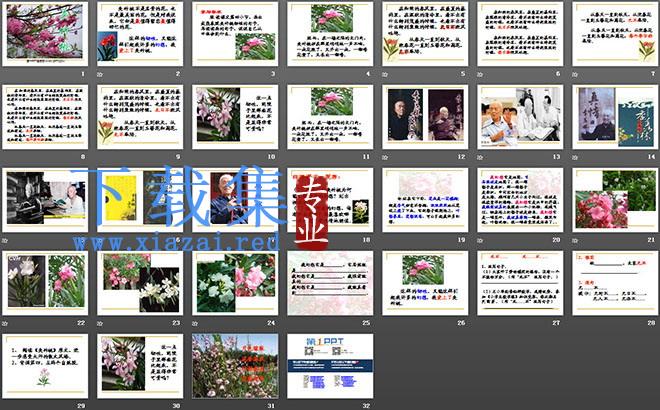Select slide 22 white and pink flowers

(x=45, y=283)
